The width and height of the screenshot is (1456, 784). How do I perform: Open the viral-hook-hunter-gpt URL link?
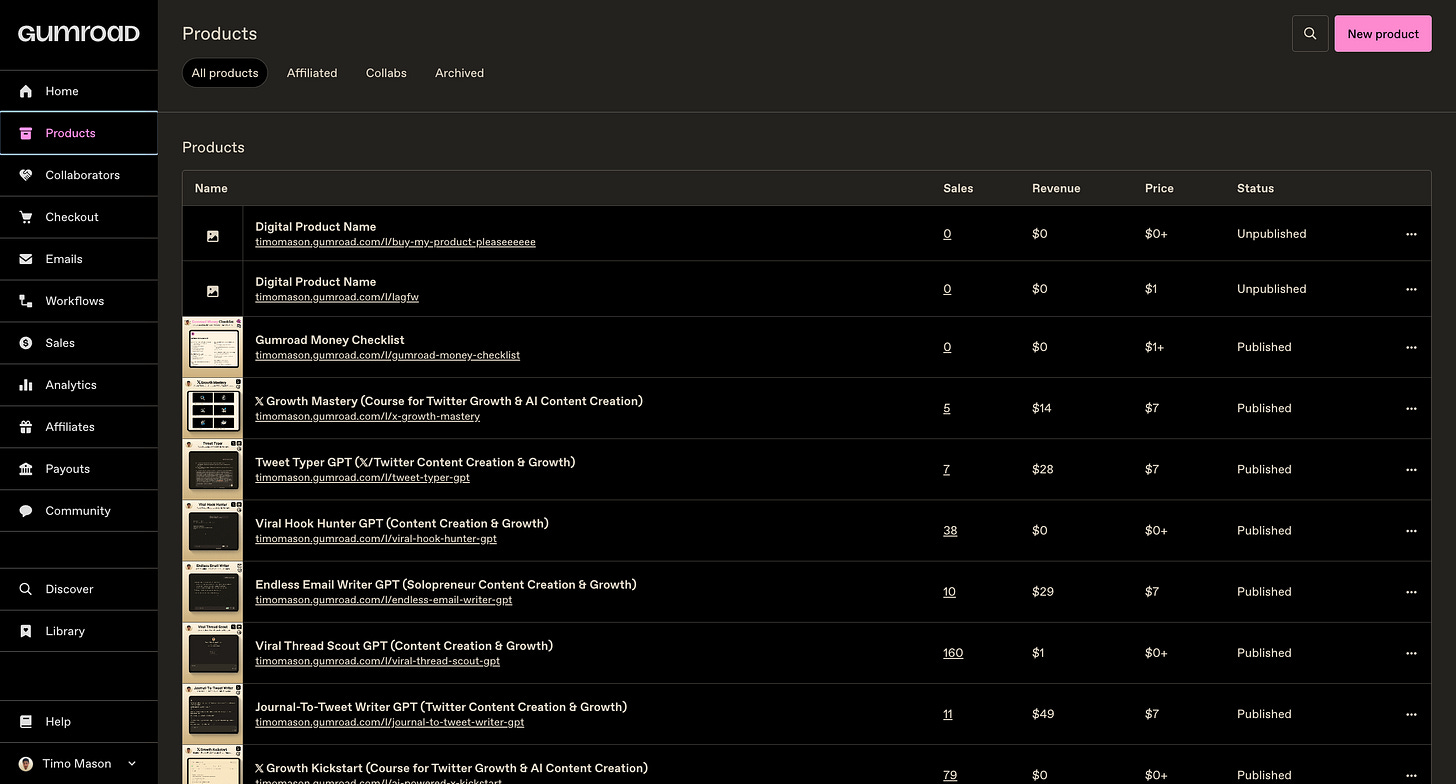(376, 539)
